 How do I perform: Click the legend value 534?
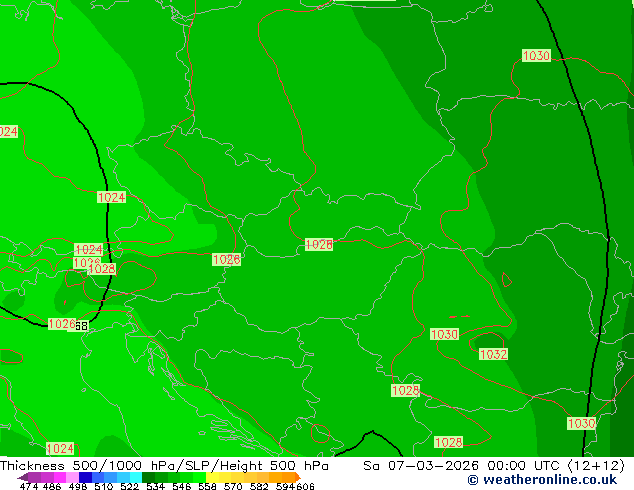(x=155, y=486)
